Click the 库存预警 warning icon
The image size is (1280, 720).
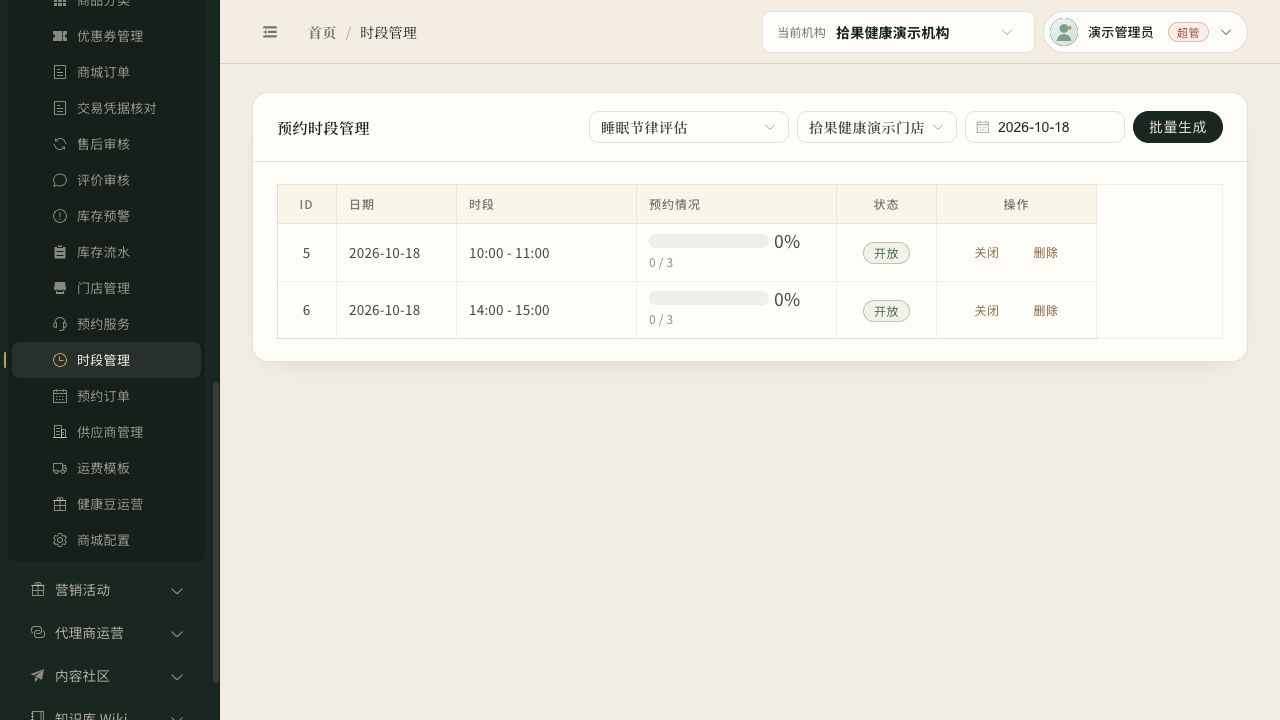coord(60,216)
